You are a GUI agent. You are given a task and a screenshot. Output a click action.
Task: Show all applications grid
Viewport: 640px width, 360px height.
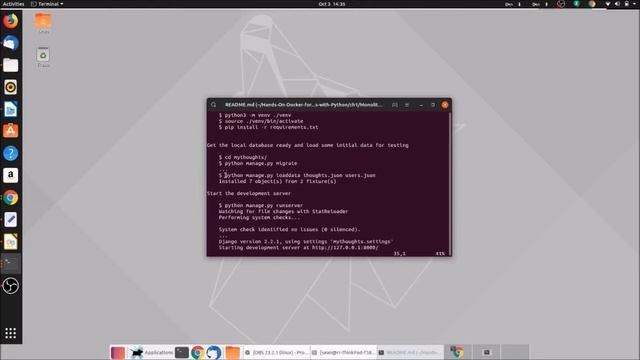[x=11, y=333]
